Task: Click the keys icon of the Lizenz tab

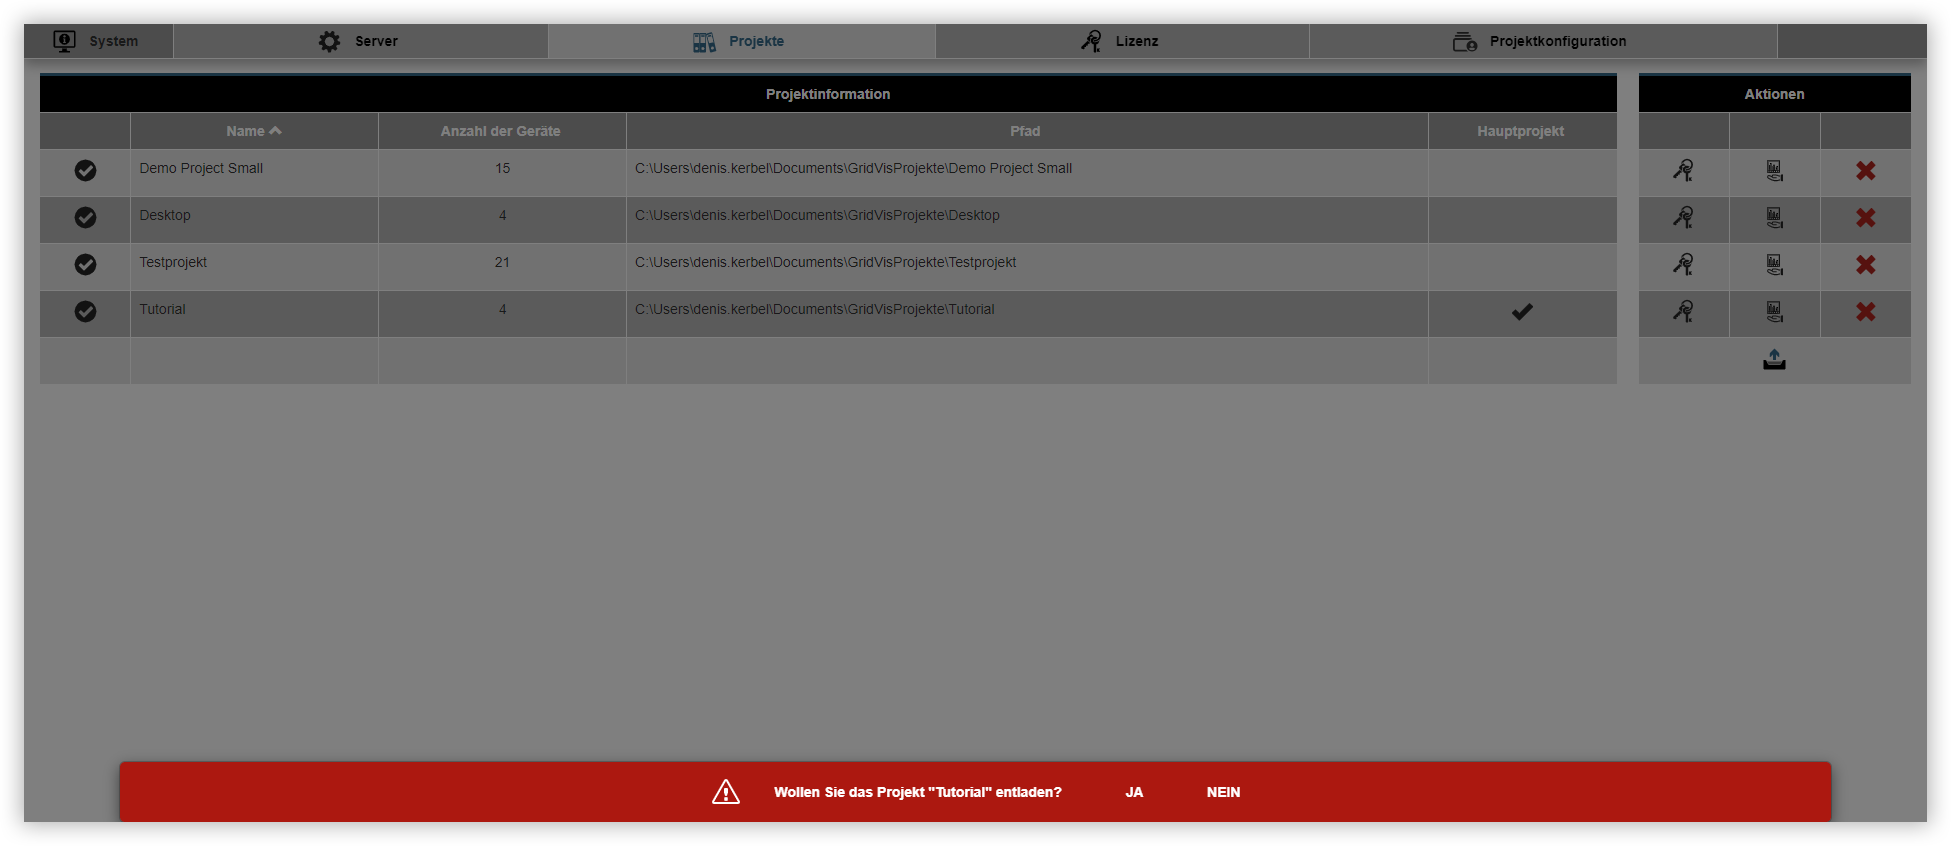Action: click(1091, 41)
